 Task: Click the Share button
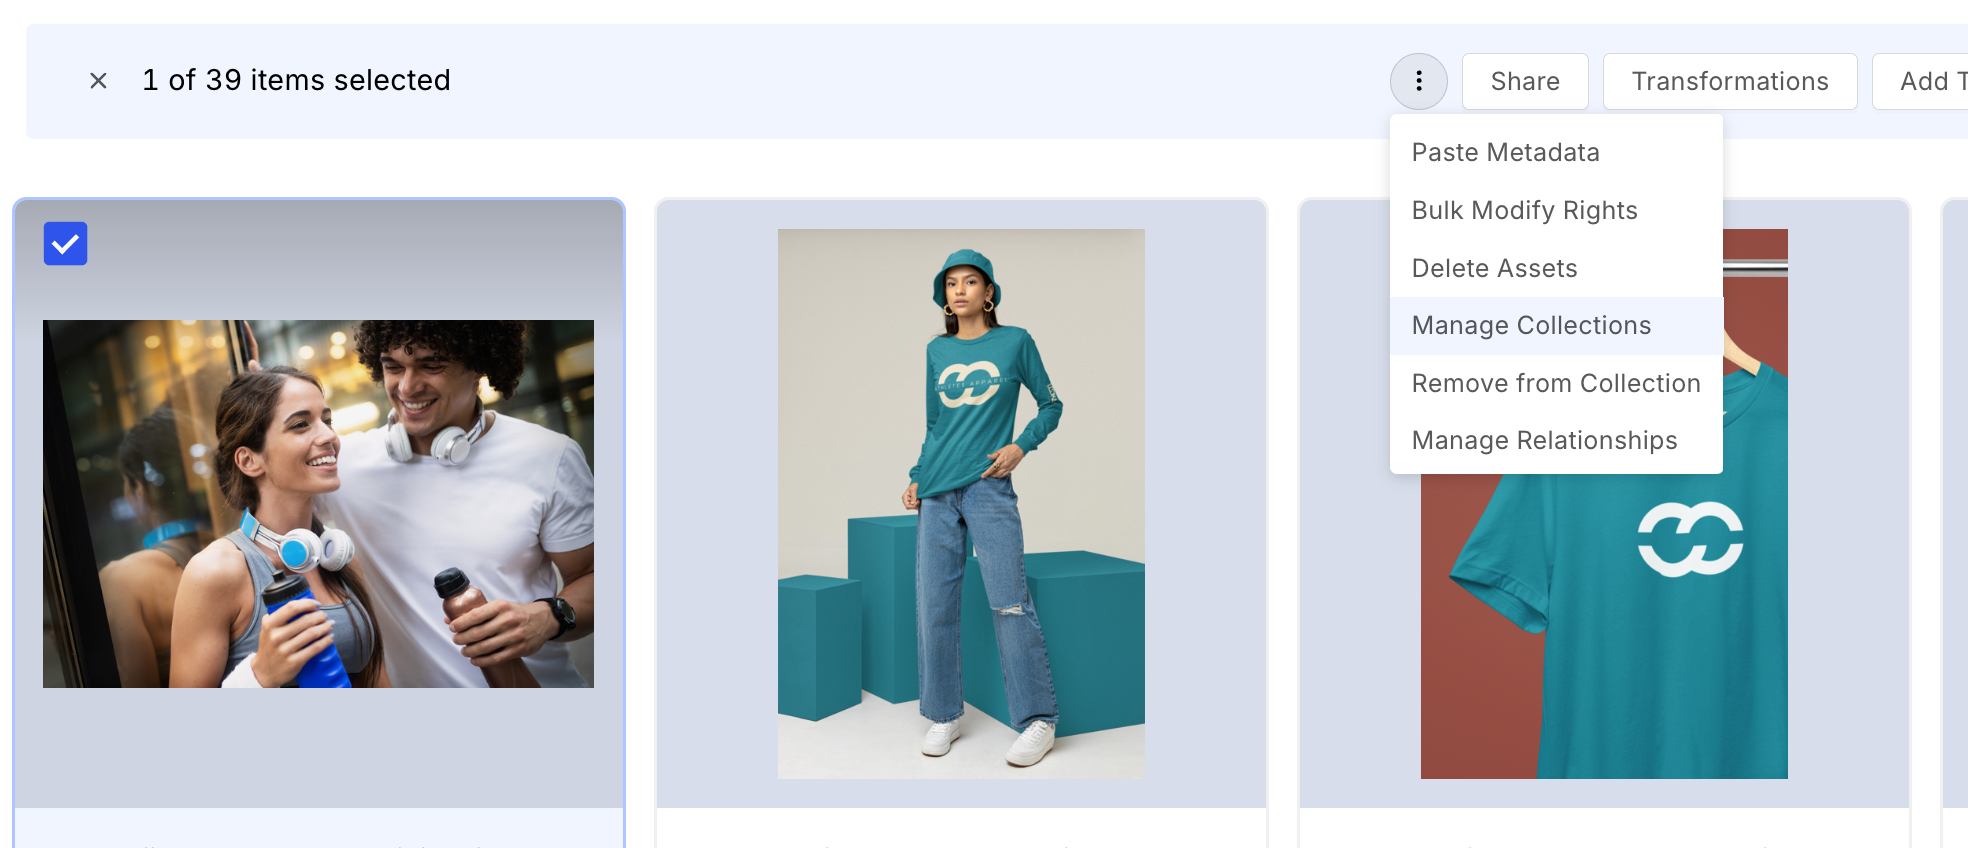click(x=1525, y=81)
